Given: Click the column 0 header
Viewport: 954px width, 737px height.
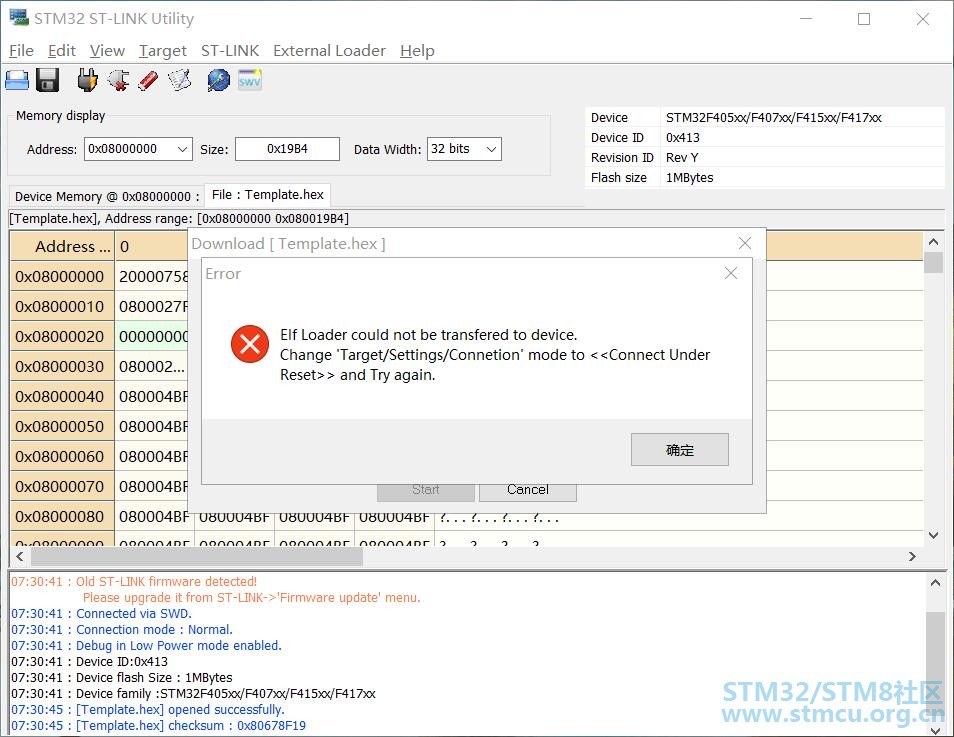Looking at the screenshot, I should [x=151, y=246].
